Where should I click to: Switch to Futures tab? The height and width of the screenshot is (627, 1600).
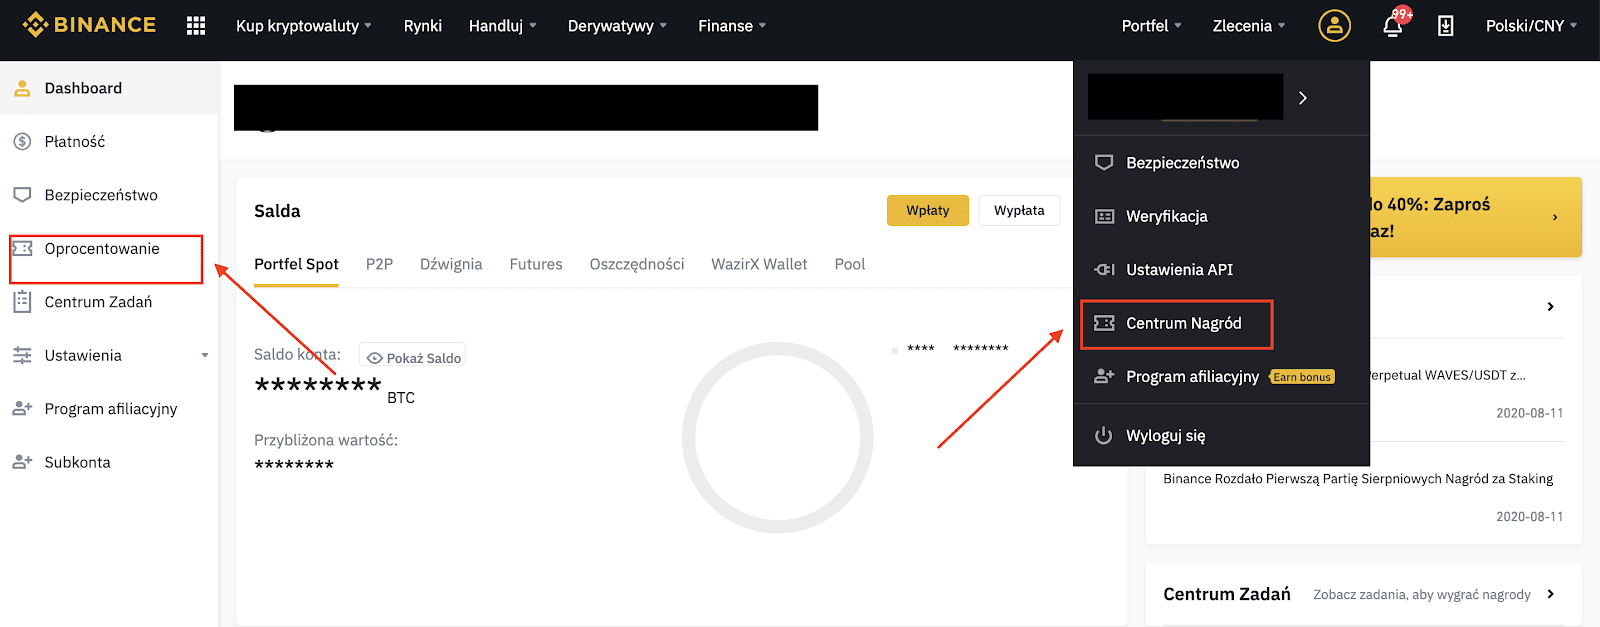(536, 264)
